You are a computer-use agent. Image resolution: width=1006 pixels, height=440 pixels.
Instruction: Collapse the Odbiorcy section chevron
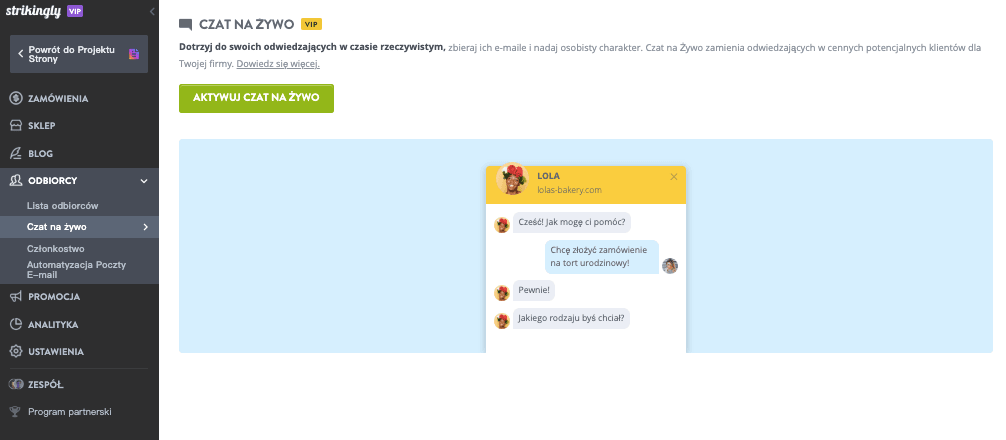[x=144, y=181]
